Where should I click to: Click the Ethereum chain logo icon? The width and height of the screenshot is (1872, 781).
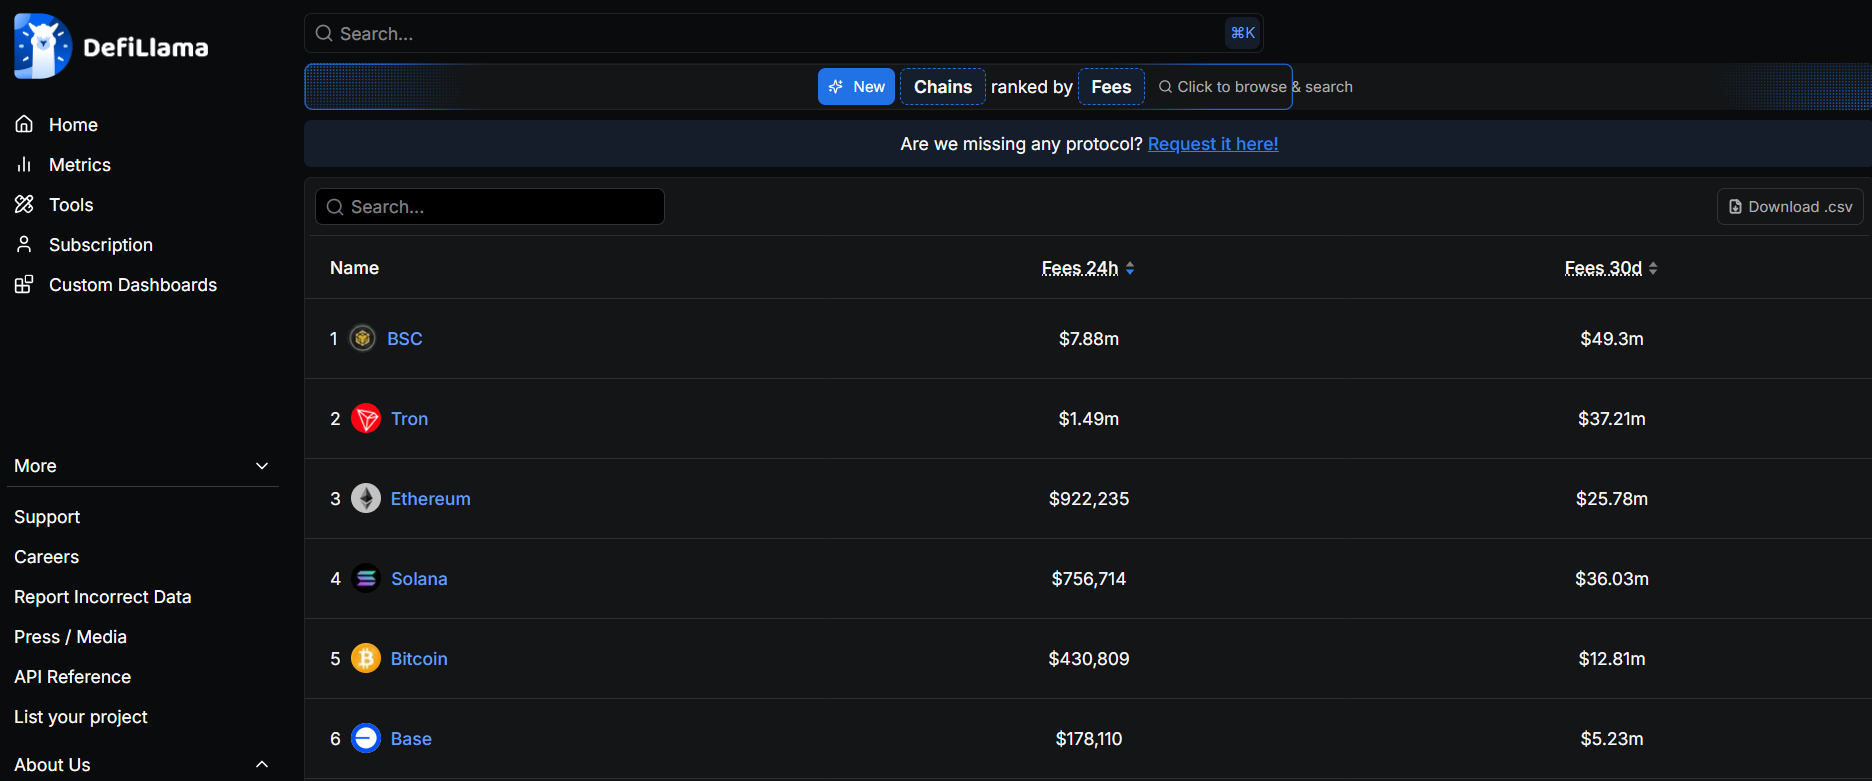[366, 499]
